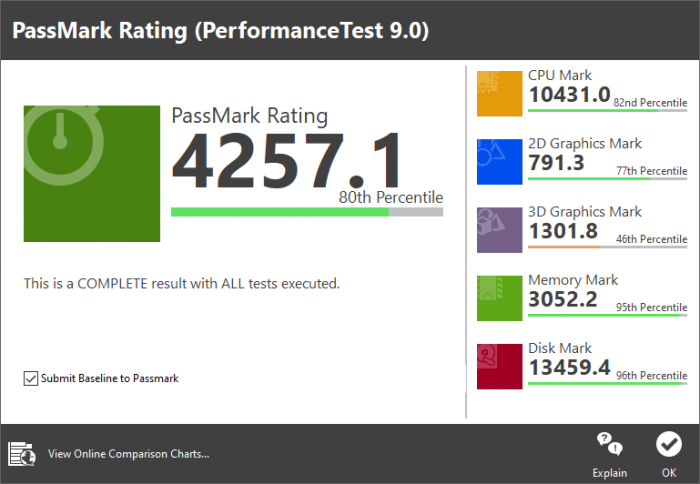Click the PassMark Rating percentile progress bar
The image size is (700, 484).
[x=306, y=212]
